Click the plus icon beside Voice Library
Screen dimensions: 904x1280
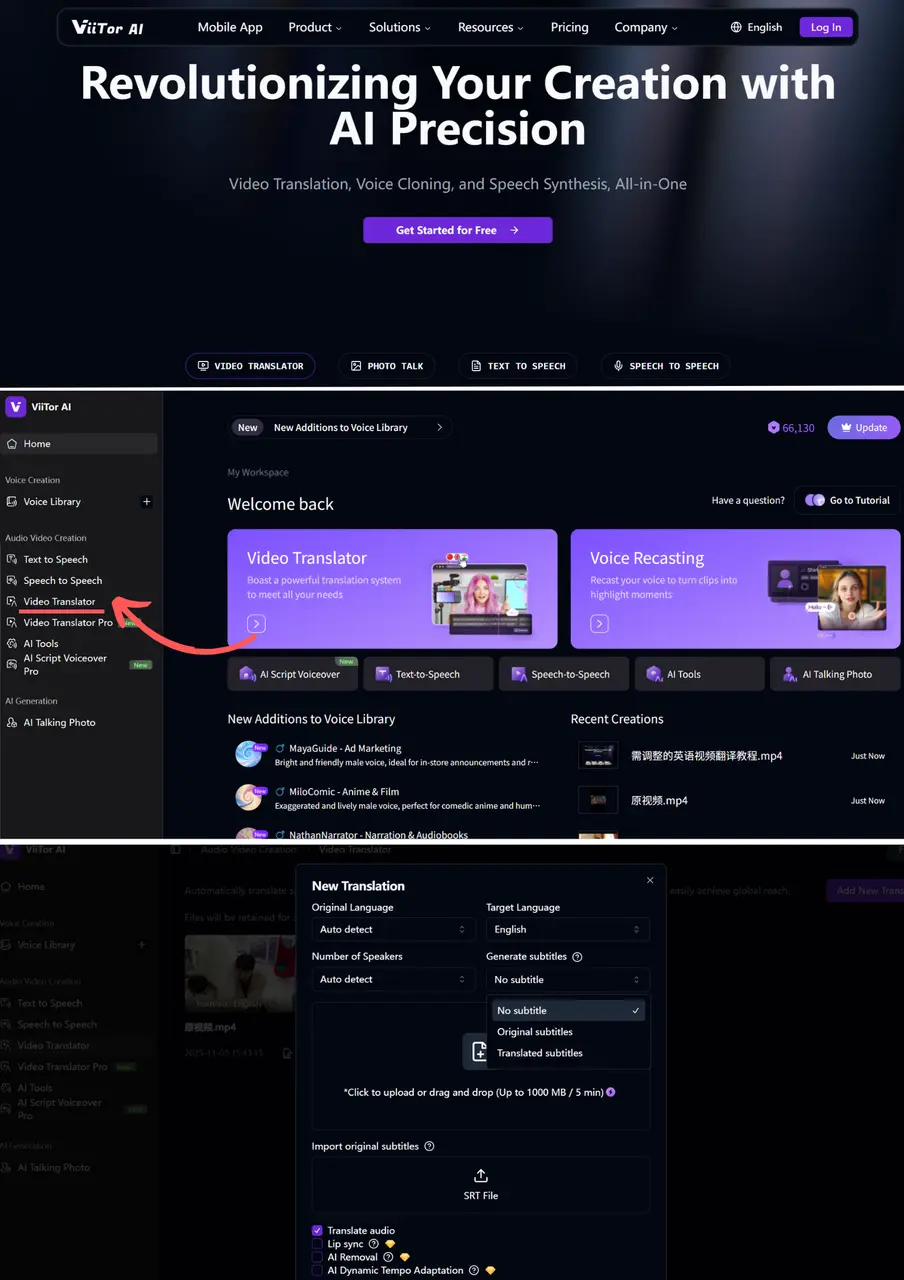(x=146, y=502)
